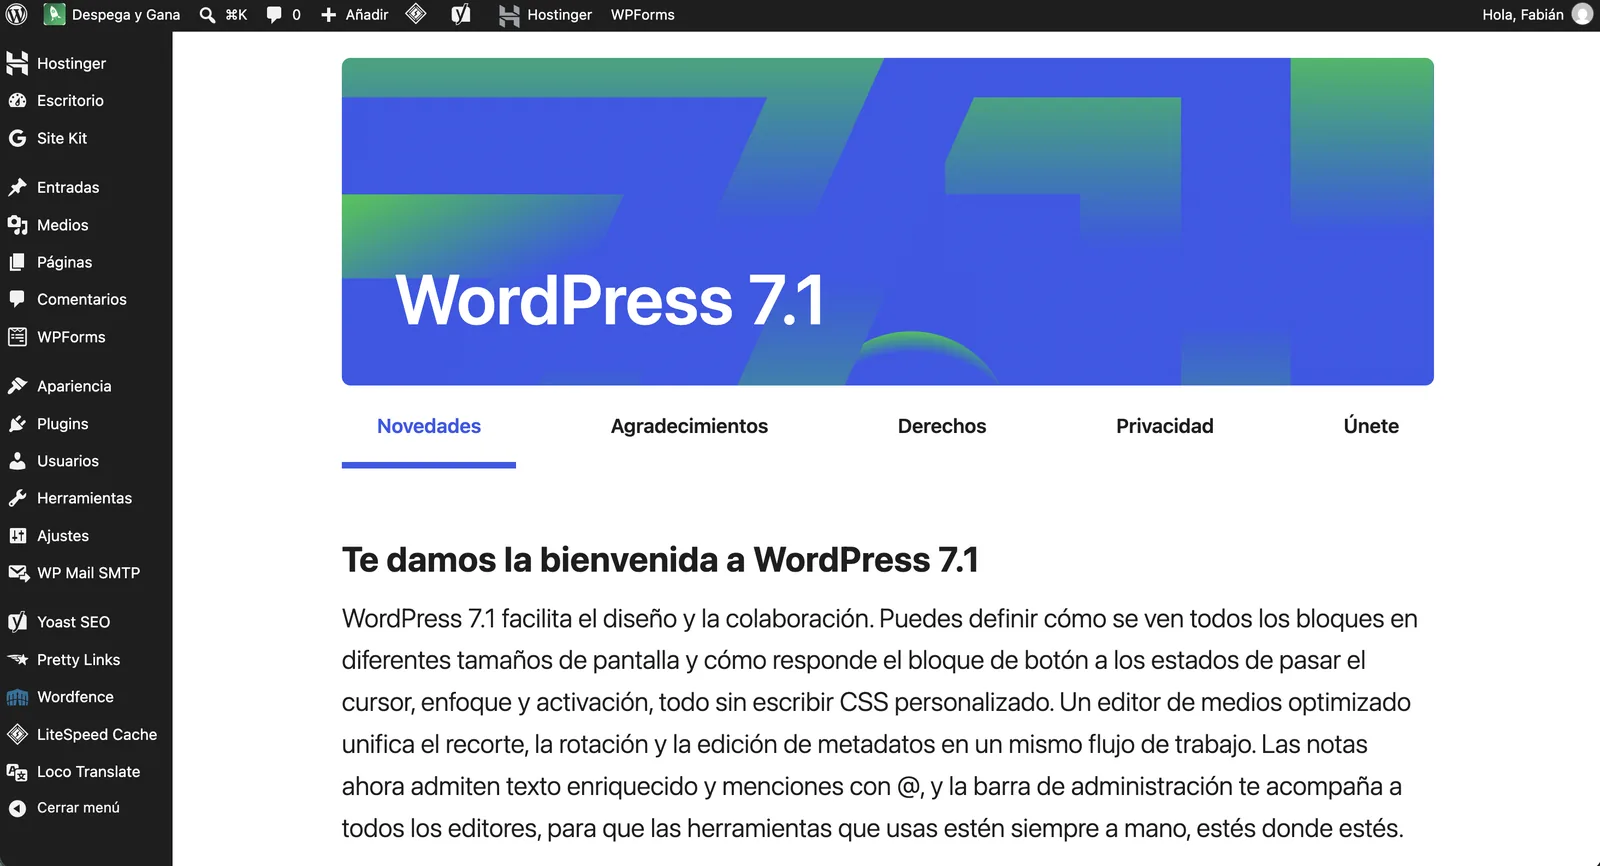The image size is (1600, 866).
Task: Click the Cerrar menú label
Action: click(78, 808)
